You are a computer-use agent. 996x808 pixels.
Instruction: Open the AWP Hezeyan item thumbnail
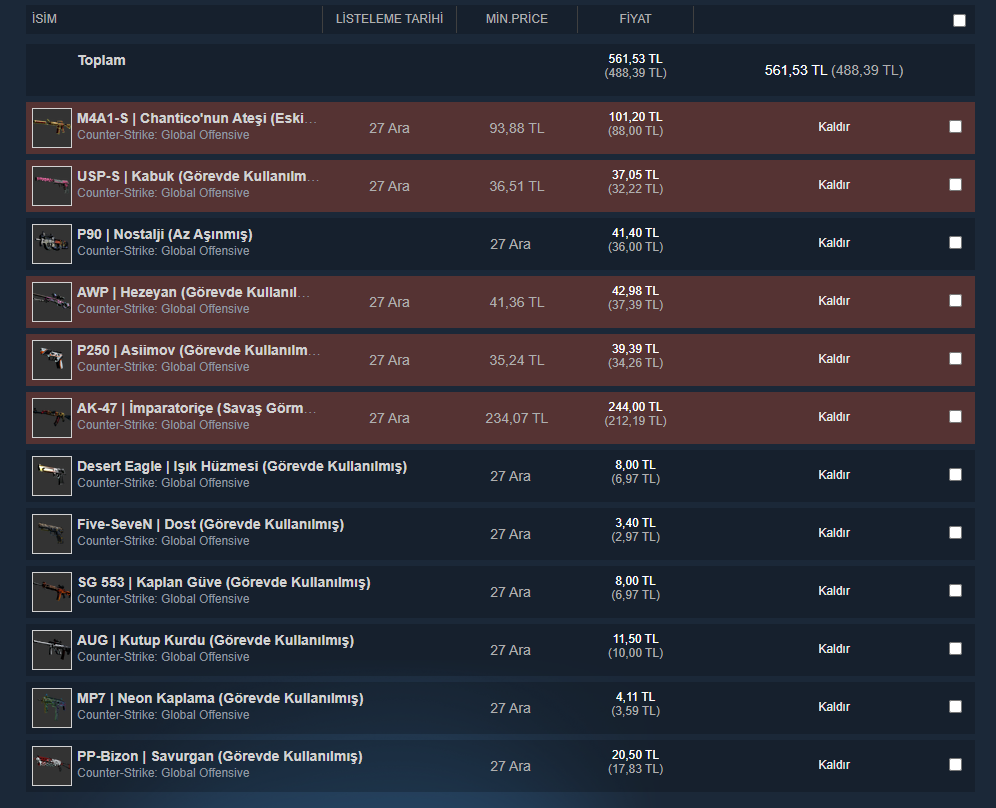pyautogui.click(x=52, y=302)
